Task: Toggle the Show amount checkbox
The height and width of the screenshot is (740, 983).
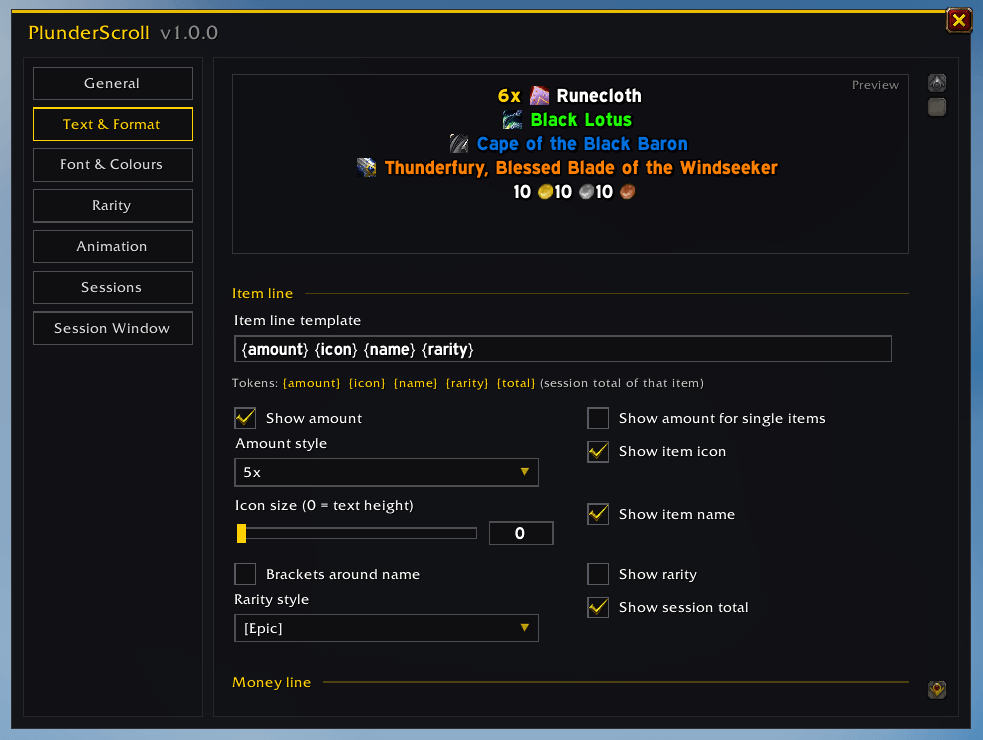Action: coord(245,418)
